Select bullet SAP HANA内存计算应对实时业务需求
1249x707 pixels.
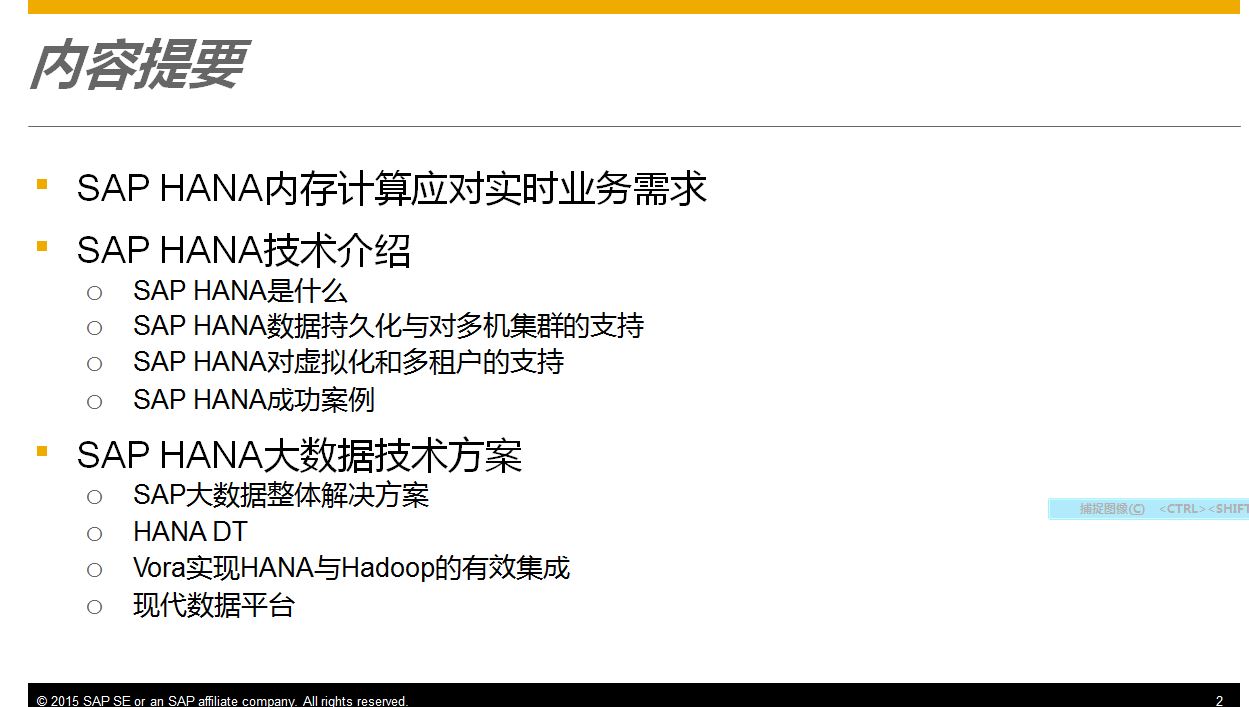392,188
